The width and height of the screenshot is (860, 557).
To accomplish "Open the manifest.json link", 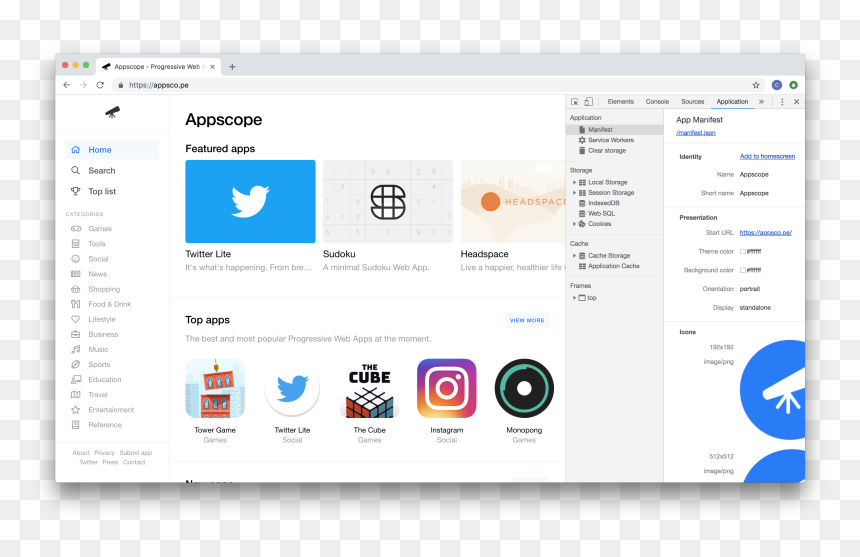I will point(695,133).
